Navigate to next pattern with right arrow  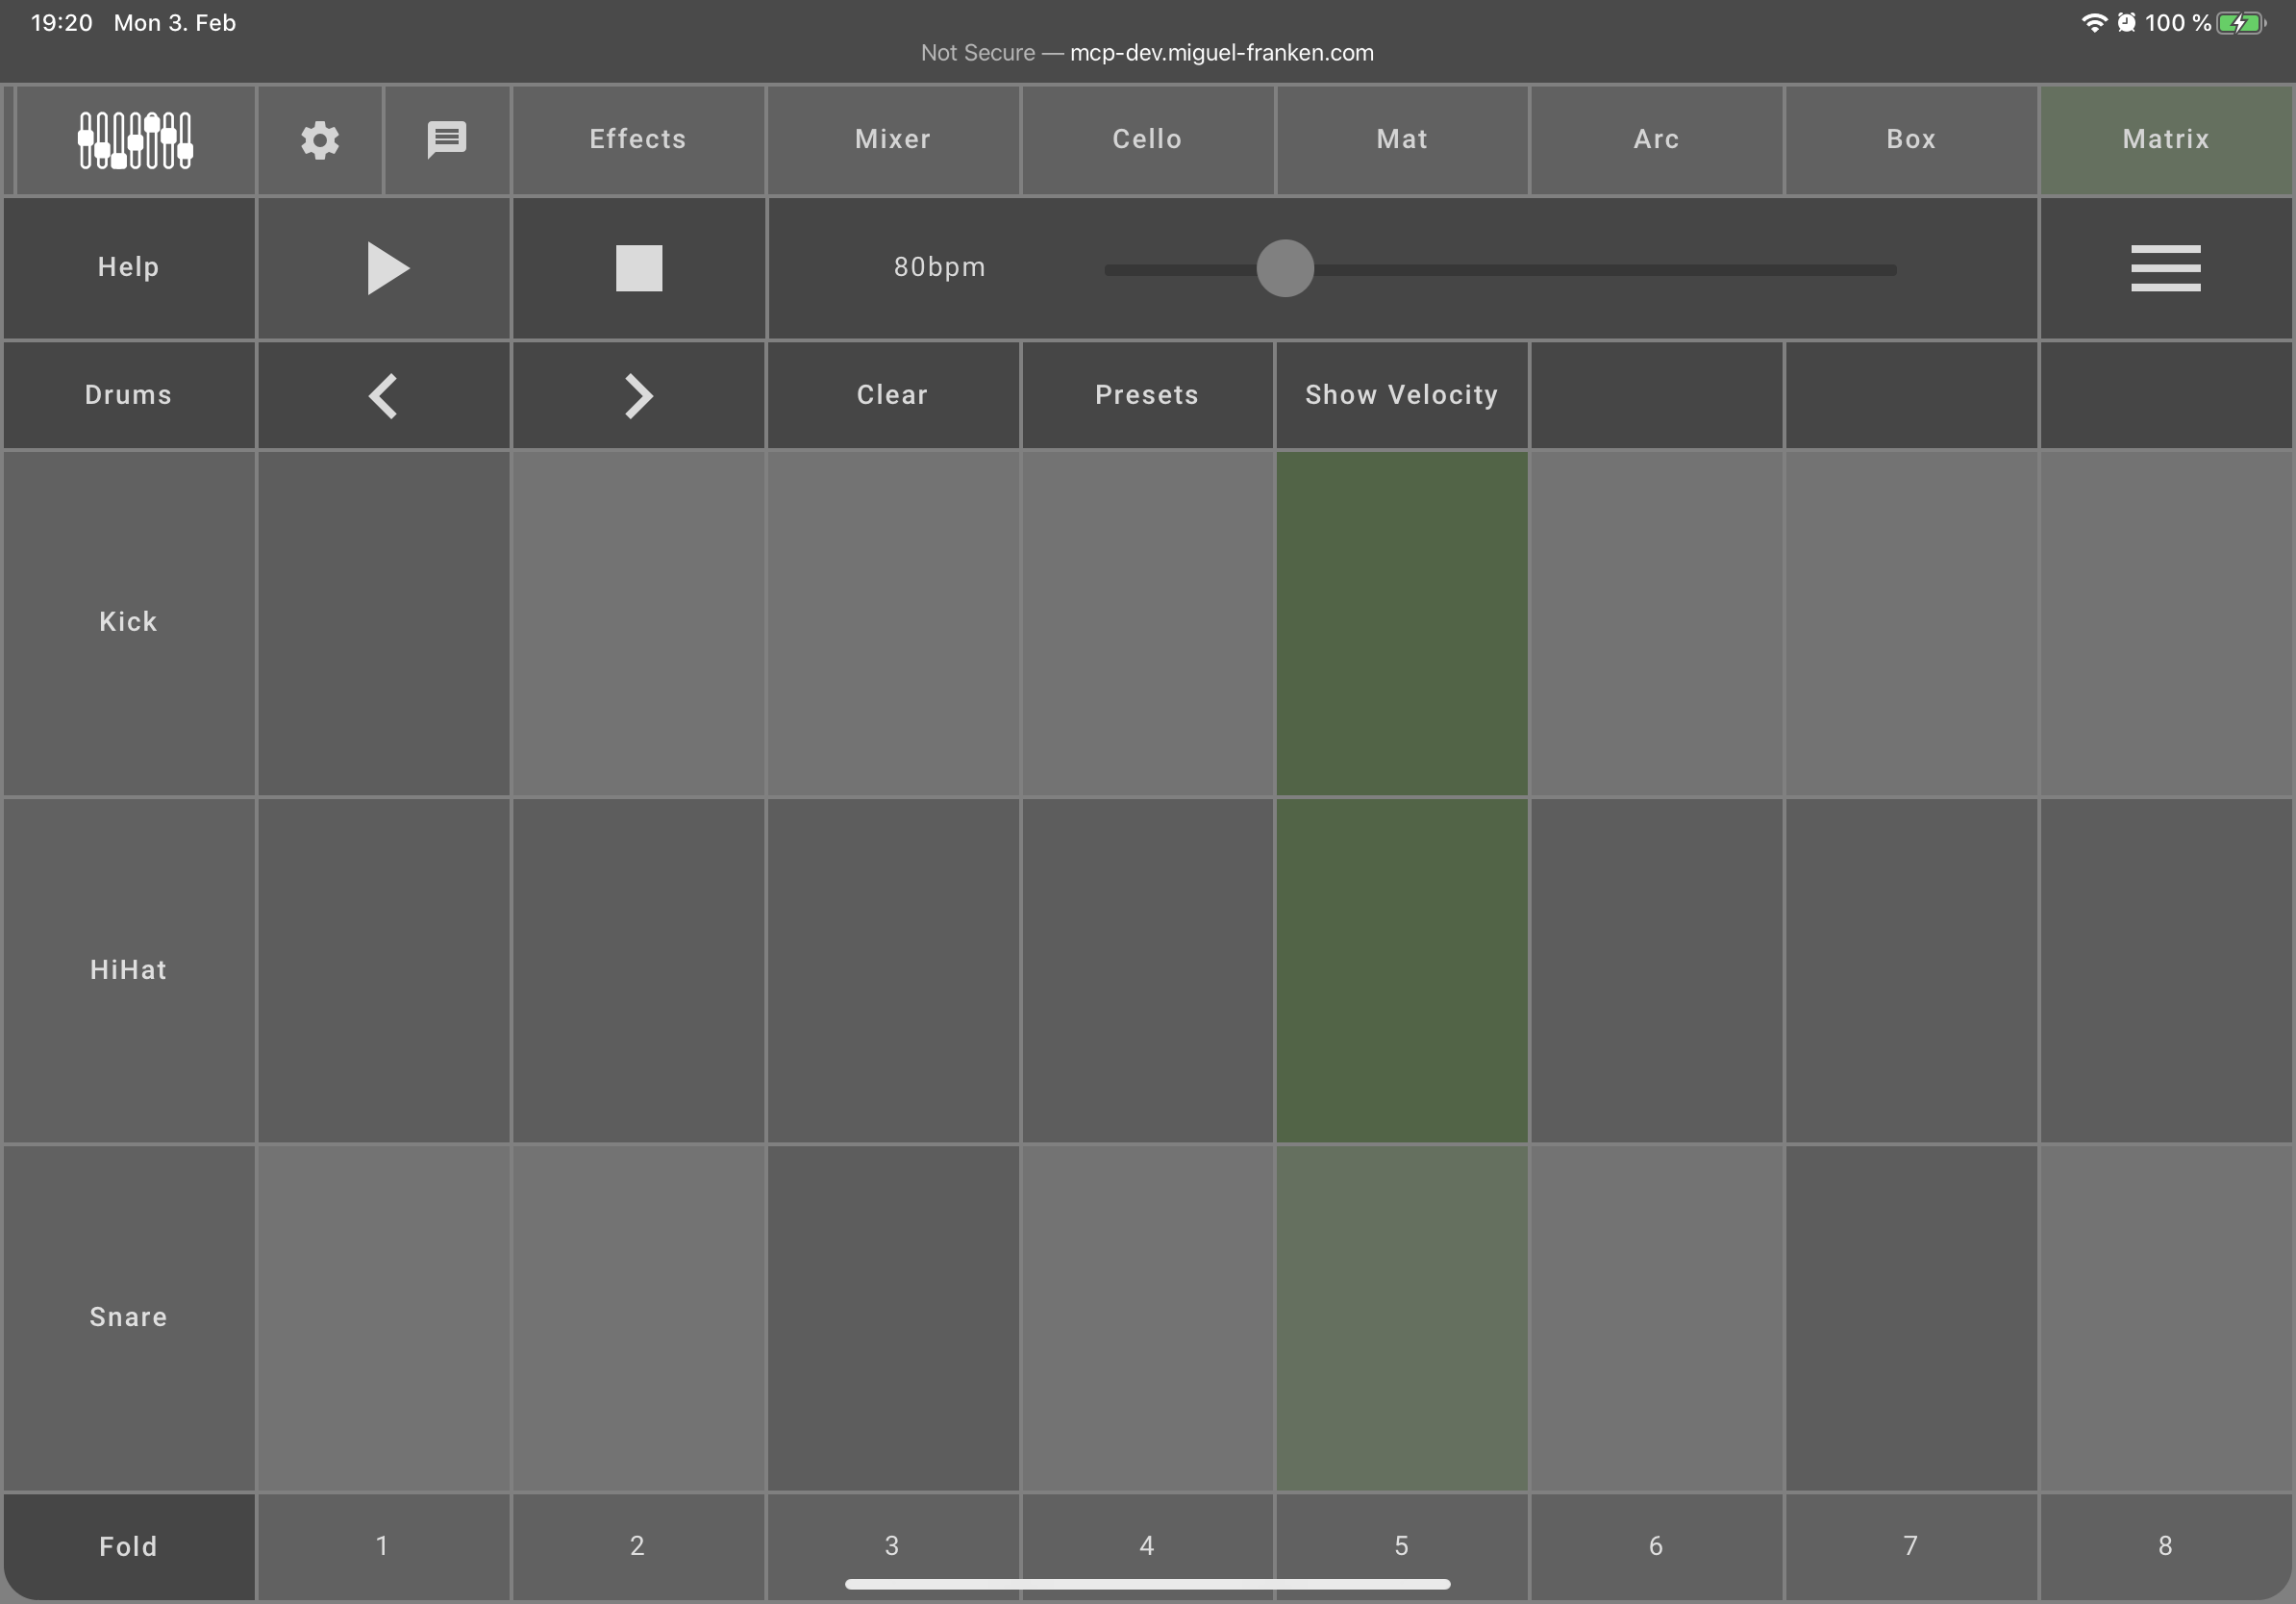[x=636, y=392]
